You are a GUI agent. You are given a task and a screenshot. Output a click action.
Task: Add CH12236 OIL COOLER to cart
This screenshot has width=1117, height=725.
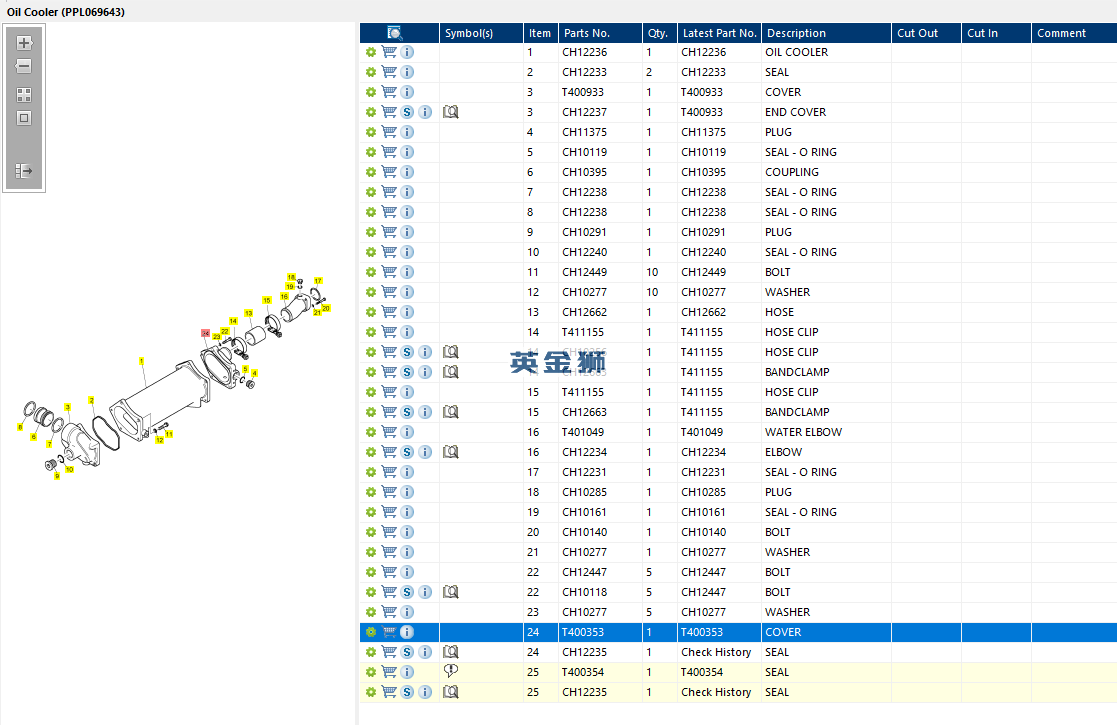click(x=389, y=52)
